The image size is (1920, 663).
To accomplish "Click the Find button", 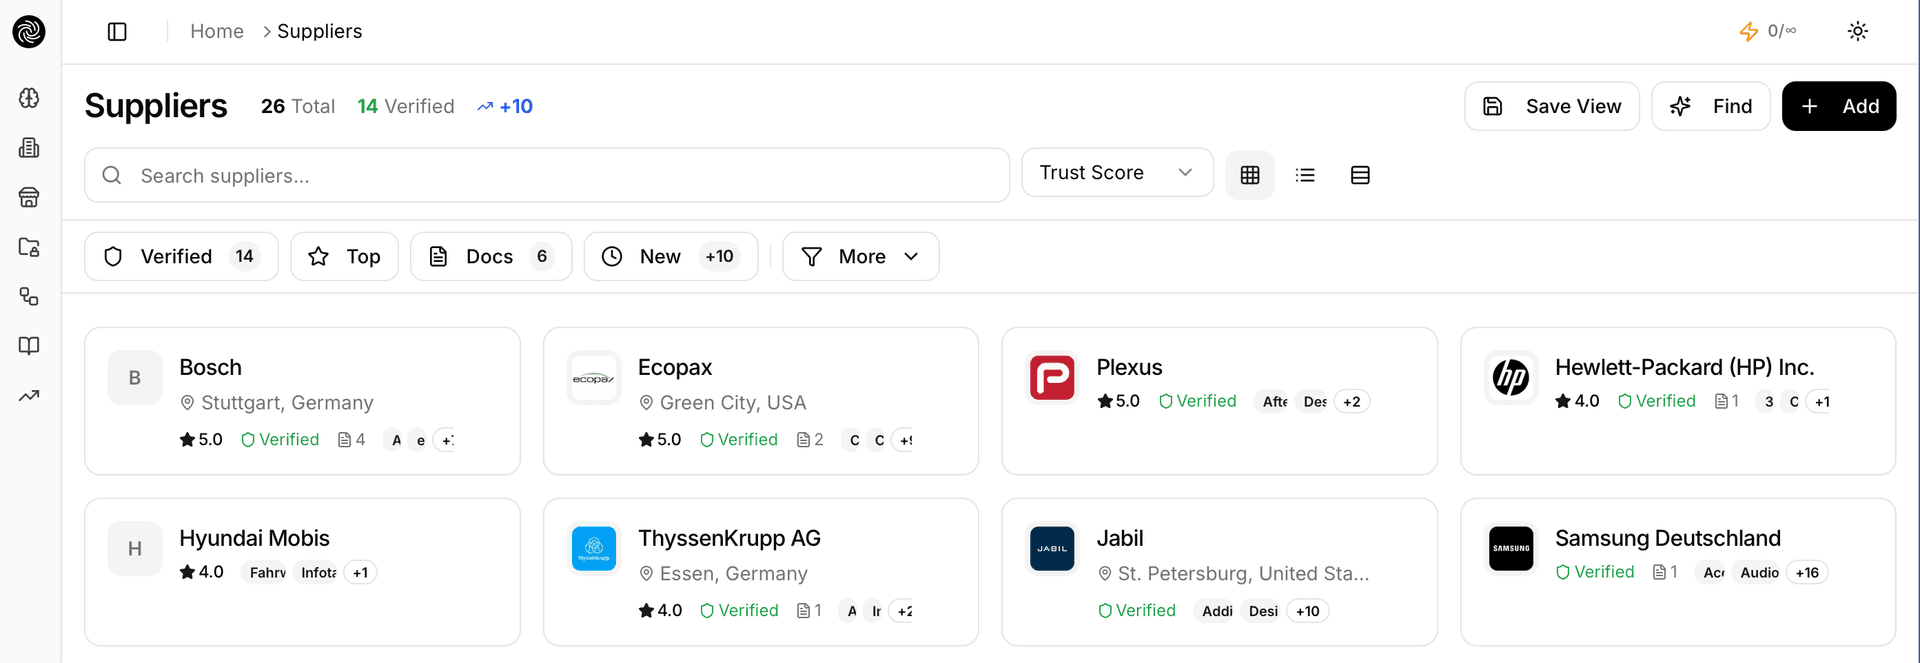I will coord(1711,106).
